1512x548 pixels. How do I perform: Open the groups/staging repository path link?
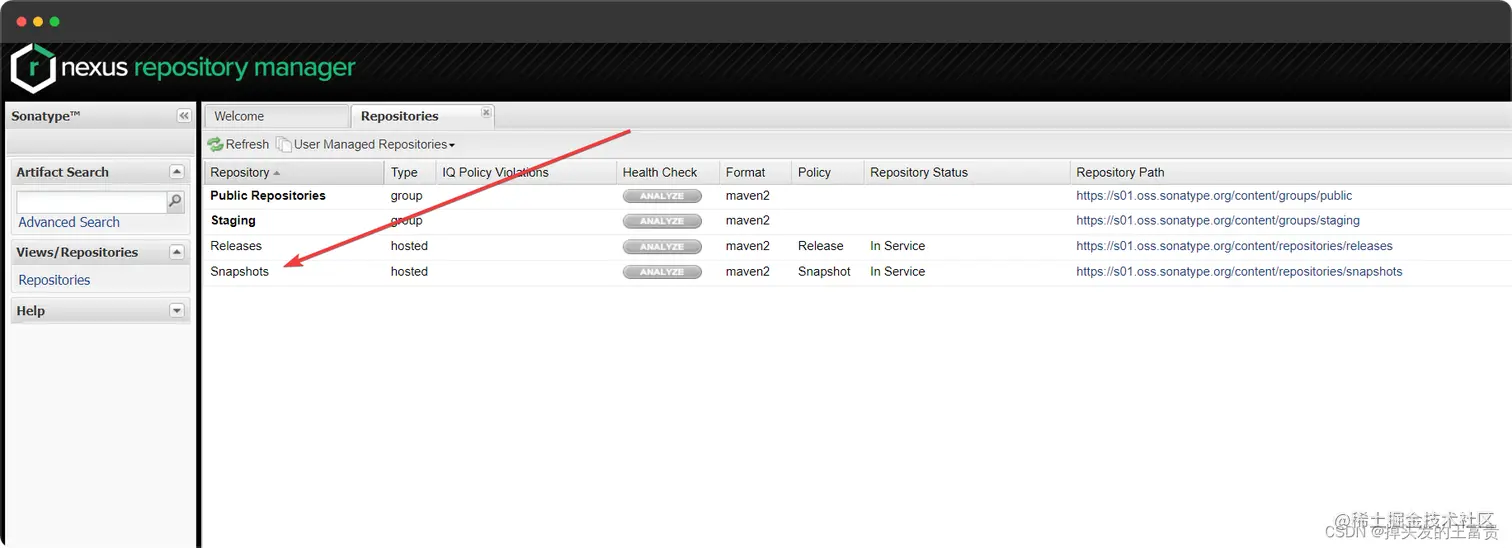point(1218,221)
